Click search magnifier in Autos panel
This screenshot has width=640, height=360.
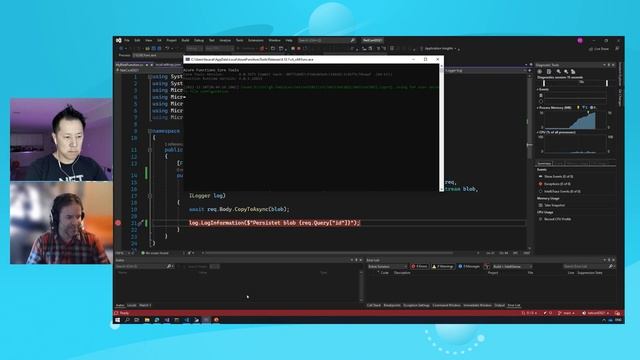[169, 267]
